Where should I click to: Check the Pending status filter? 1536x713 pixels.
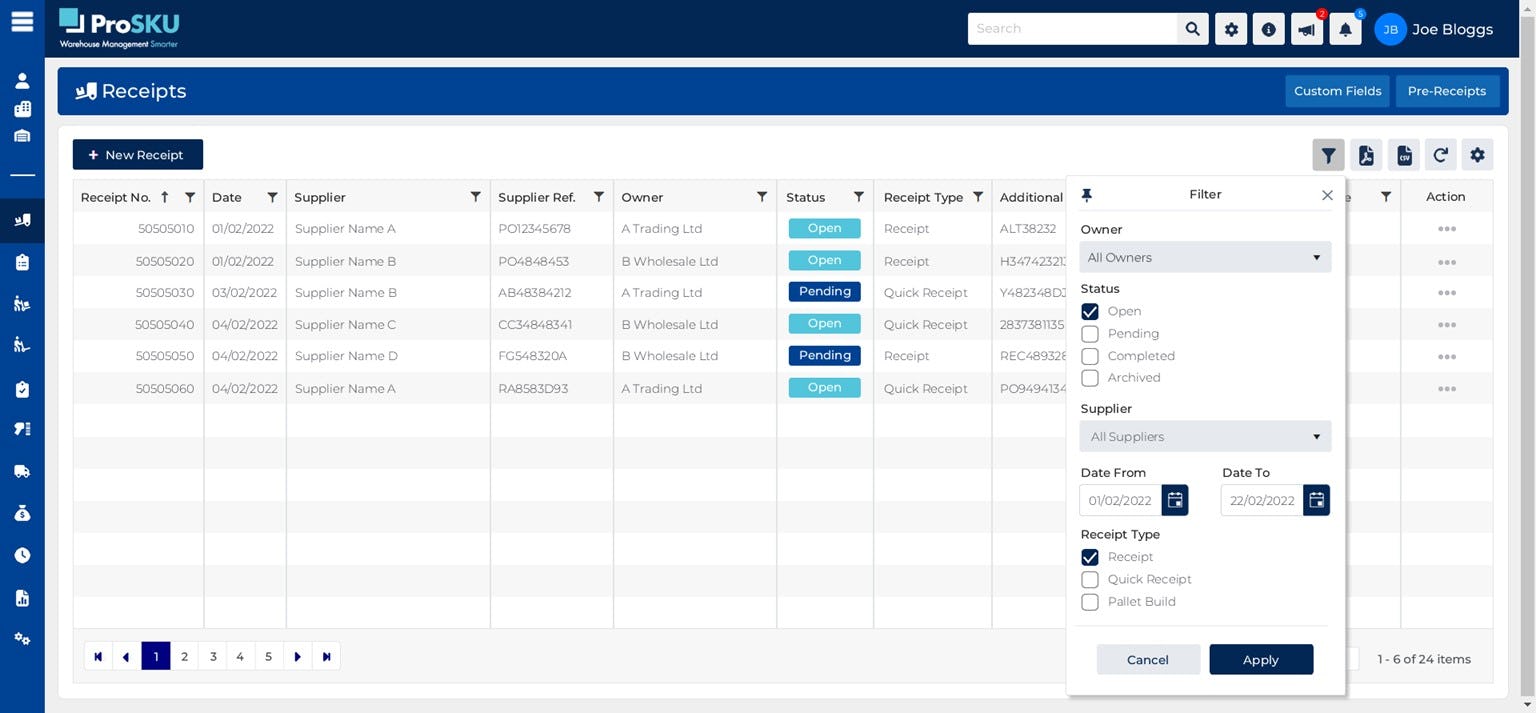1089,333
